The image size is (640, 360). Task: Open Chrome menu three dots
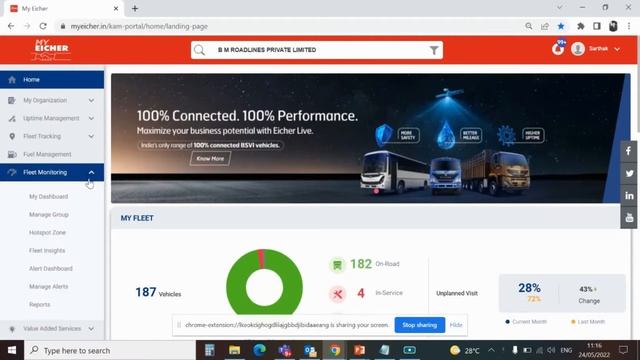click(x=629, y=26)
